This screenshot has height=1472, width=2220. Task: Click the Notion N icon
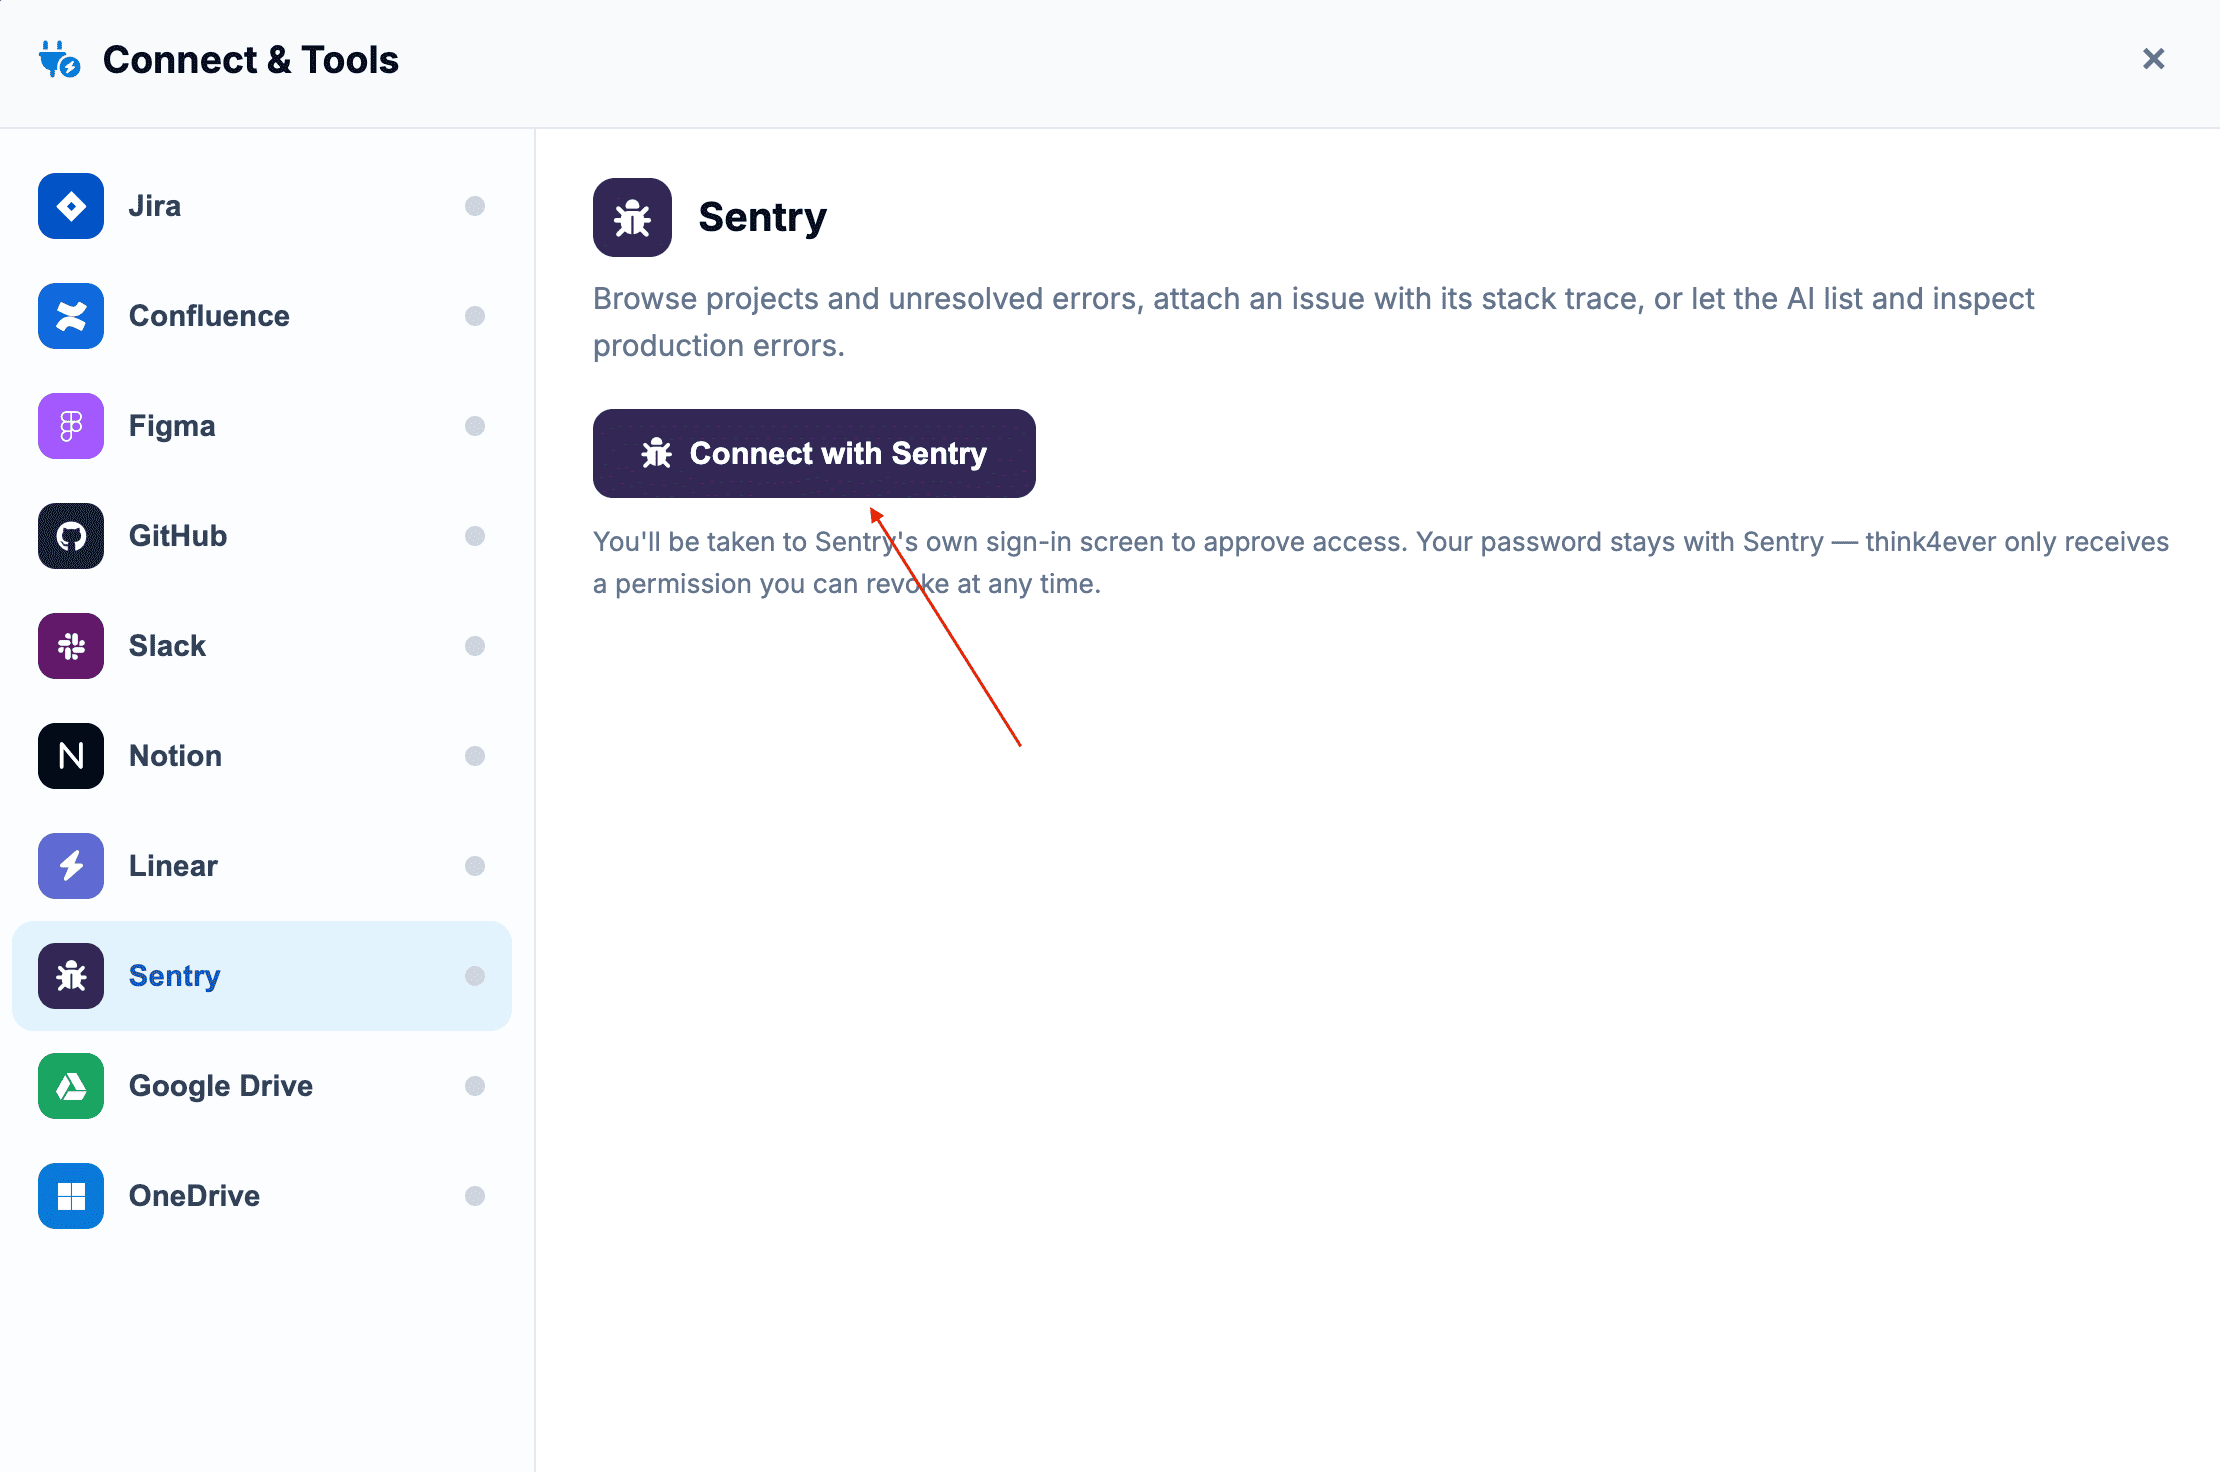tap(71, 756)
